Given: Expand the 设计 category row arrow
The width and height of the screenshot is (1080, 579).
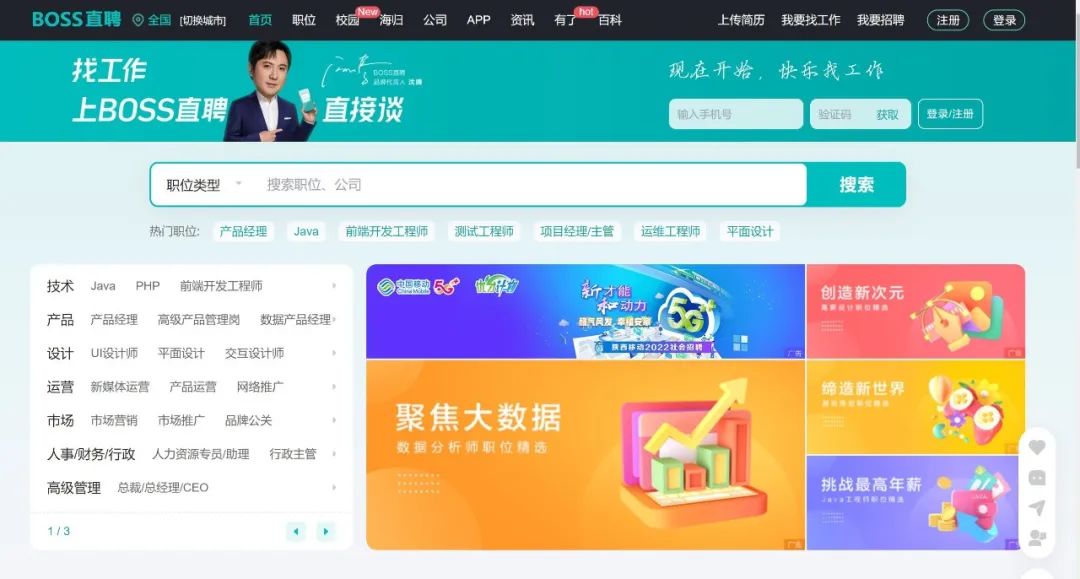Looking at the screenshot, I should pos(334,353).
